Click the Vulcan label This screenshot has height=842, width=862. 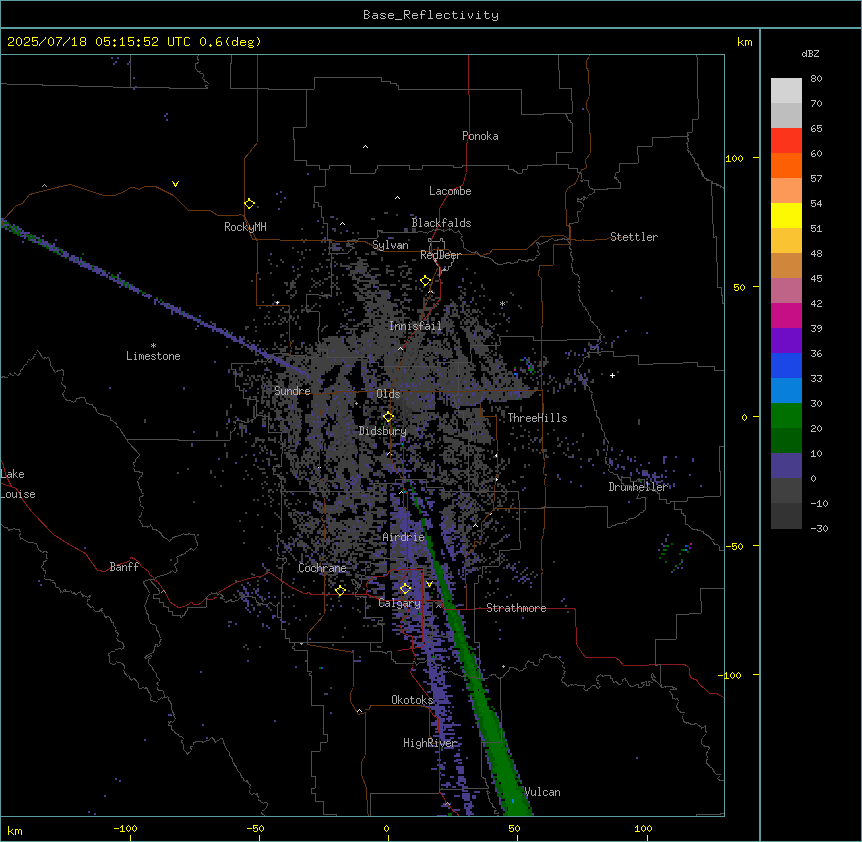tap(542, 792)
